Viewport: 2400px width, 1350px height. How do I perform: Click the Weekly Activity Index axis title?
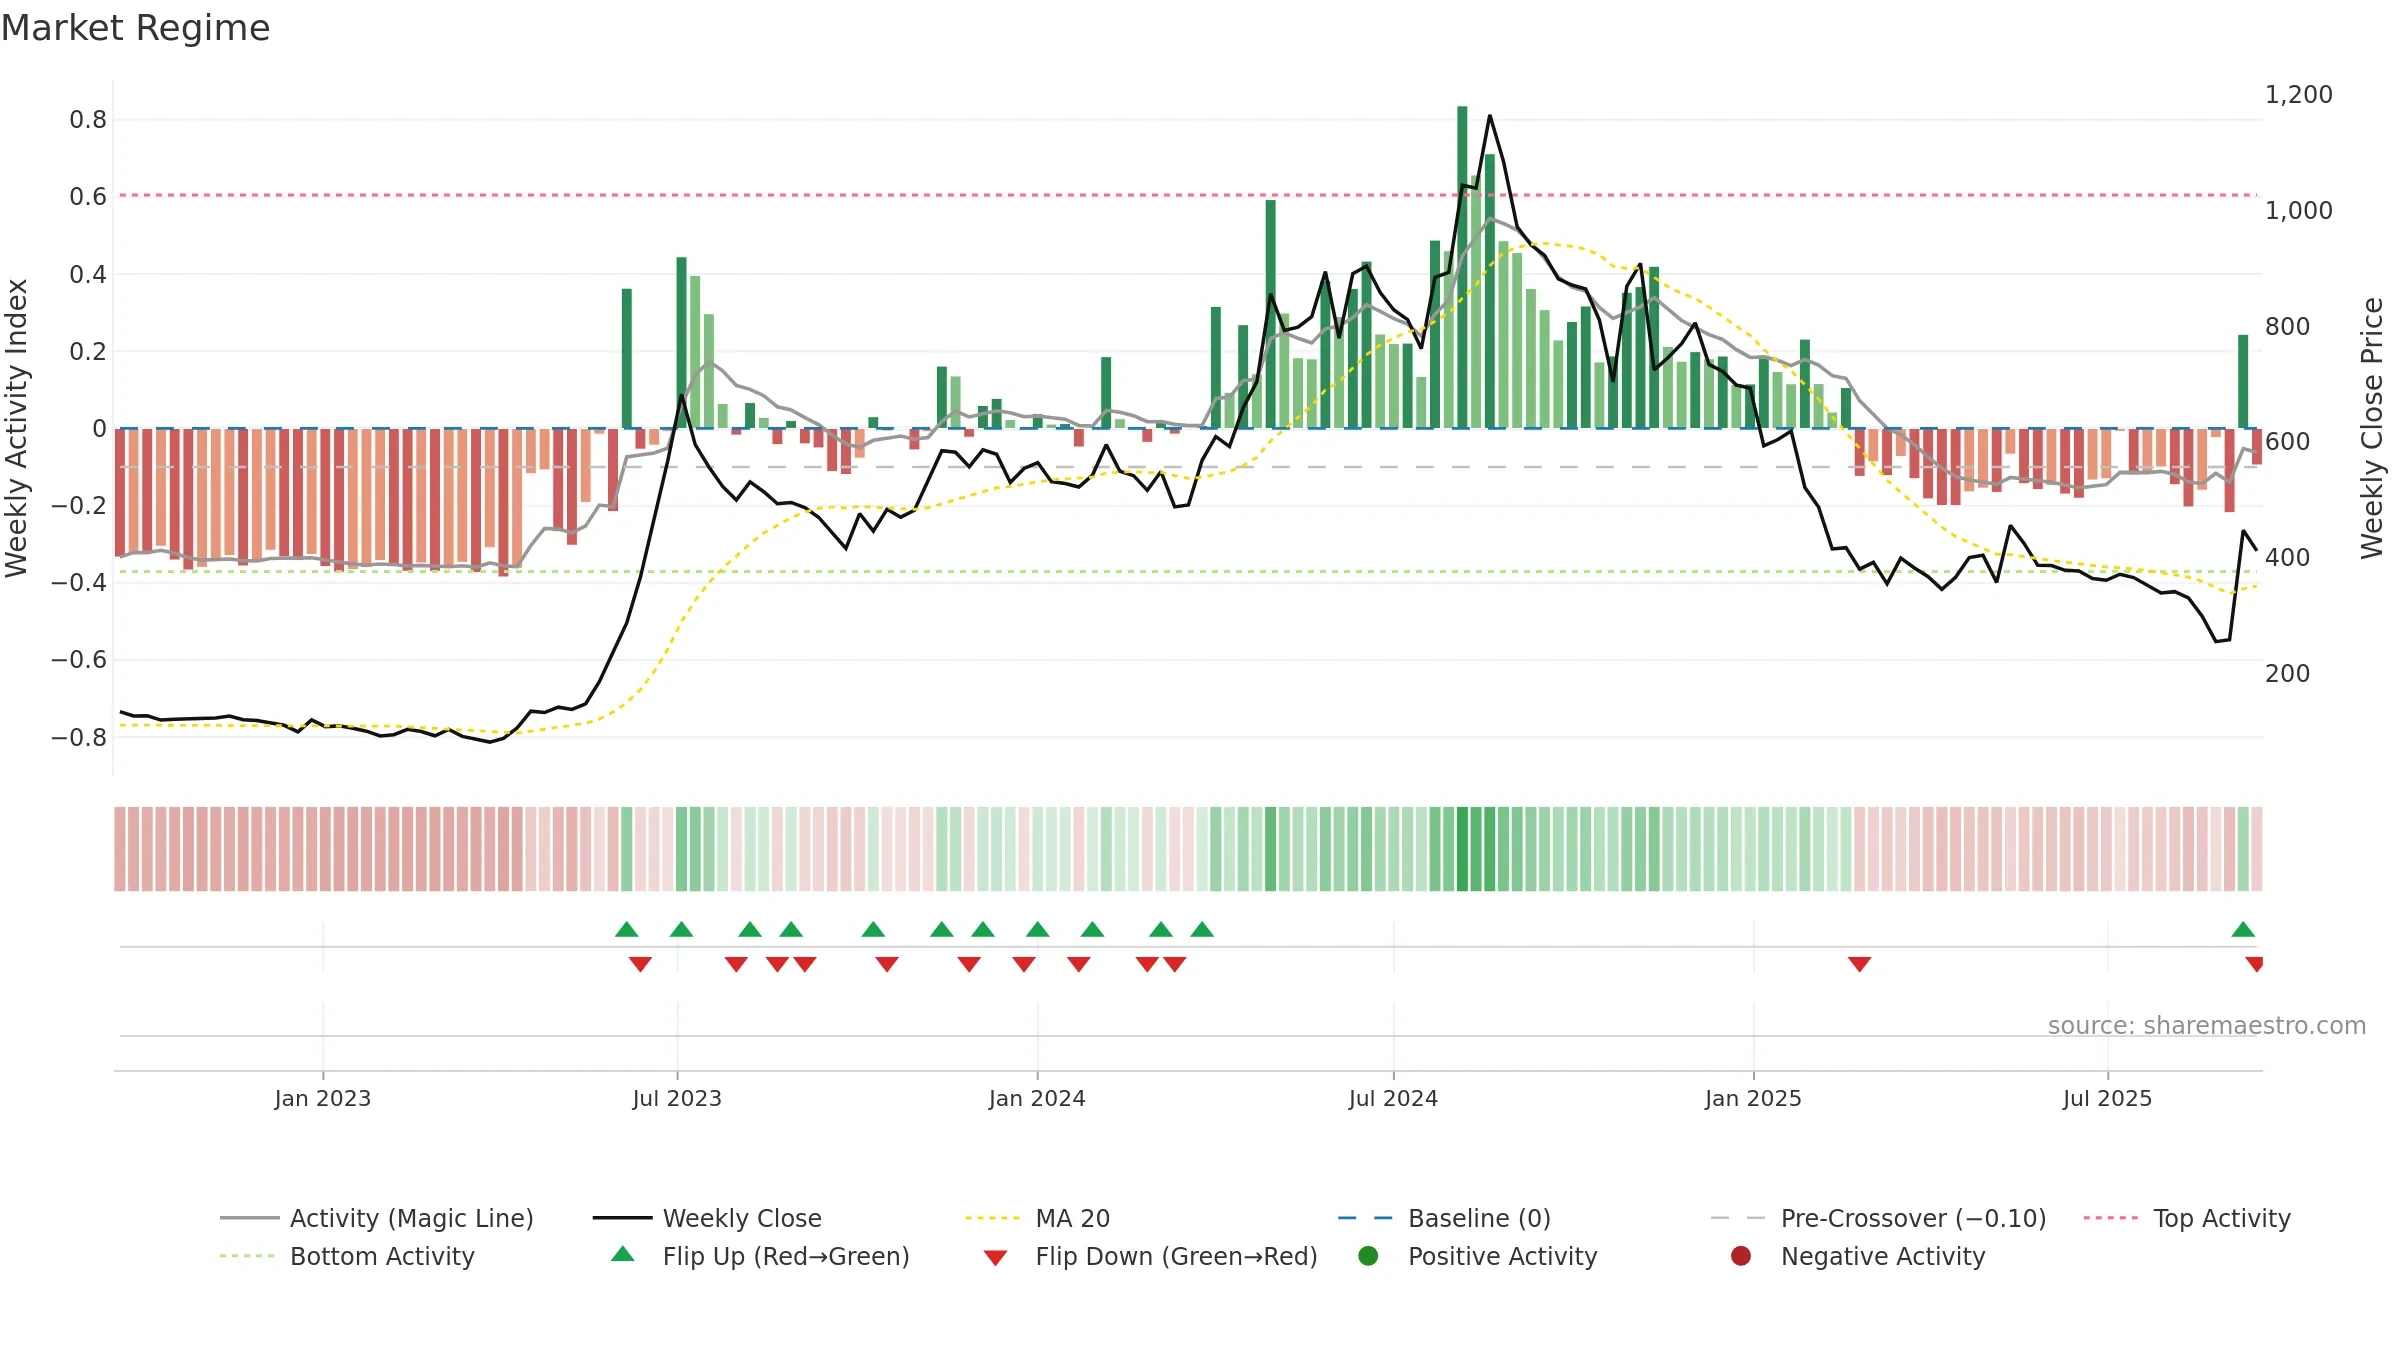click(16, 428)
